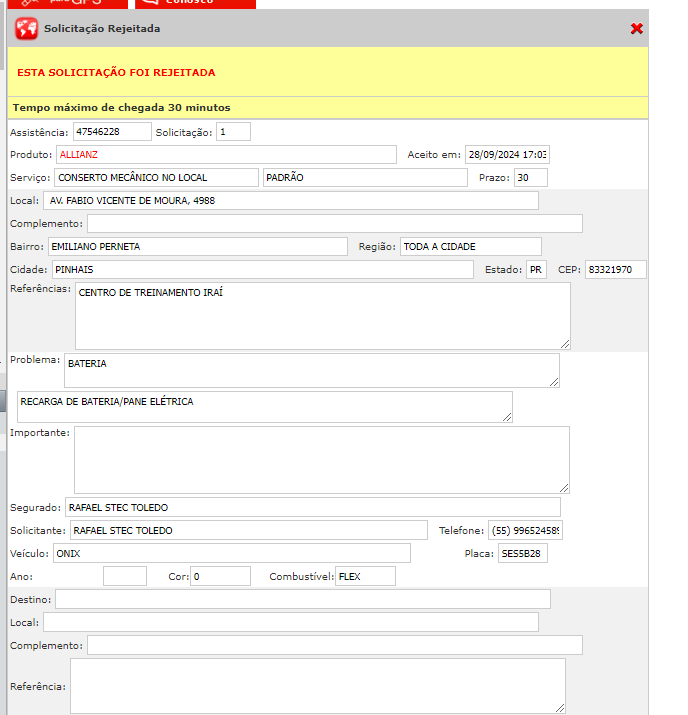Screen dimensions: 688x715
Task: Select the Estado field showing PR
Action: [536, 270]
